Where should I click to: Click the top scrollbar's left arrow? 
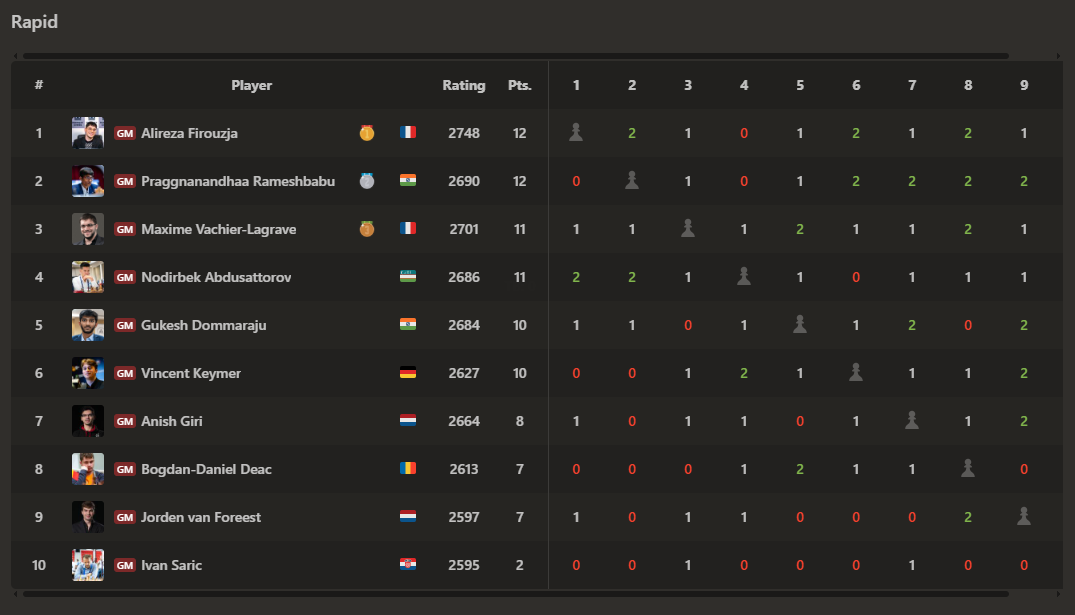(x=16, y=56)
